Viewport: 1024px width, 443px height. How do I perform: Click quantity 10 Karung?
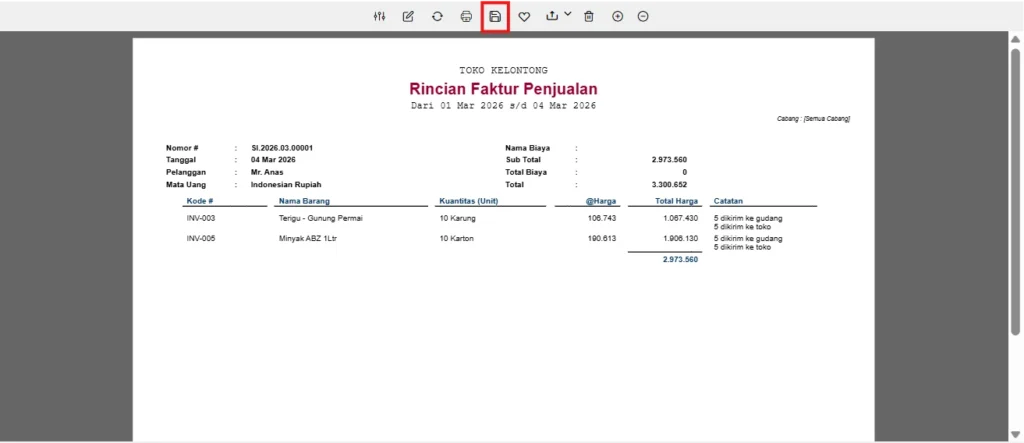click(x=458, y=218)
